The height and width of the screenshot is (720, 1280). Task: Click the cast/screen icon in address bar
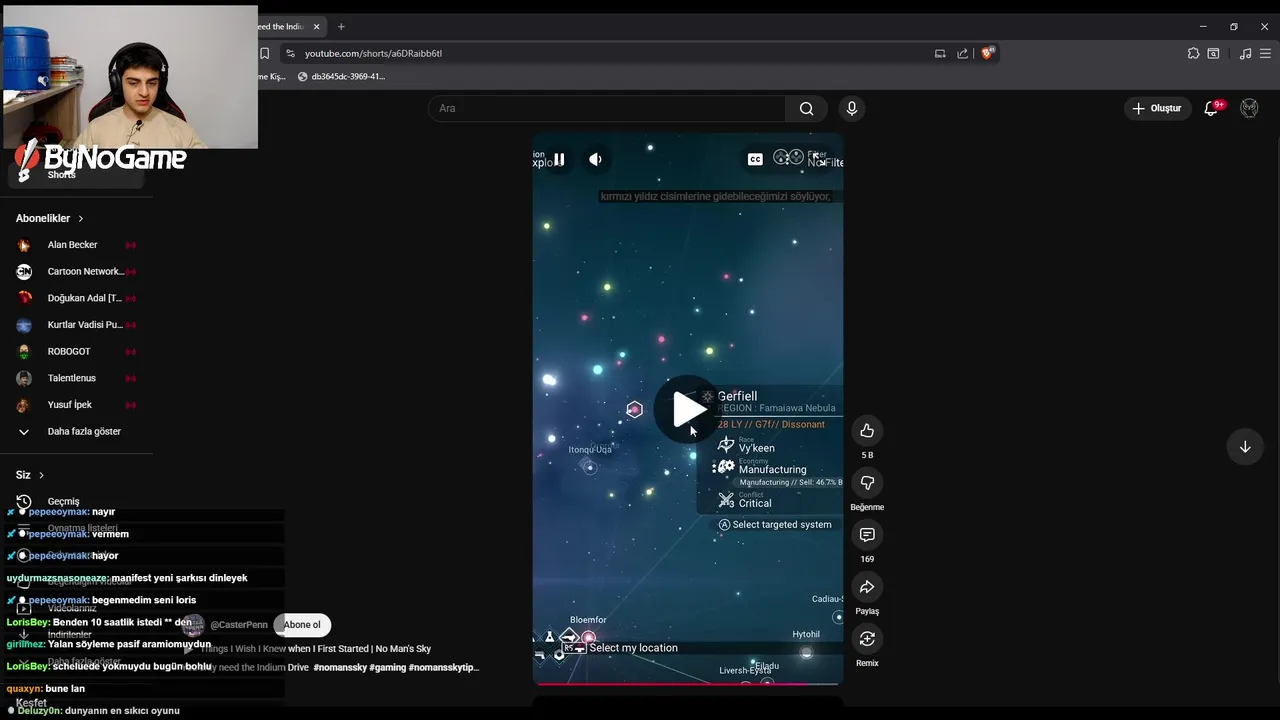[940, 53]
